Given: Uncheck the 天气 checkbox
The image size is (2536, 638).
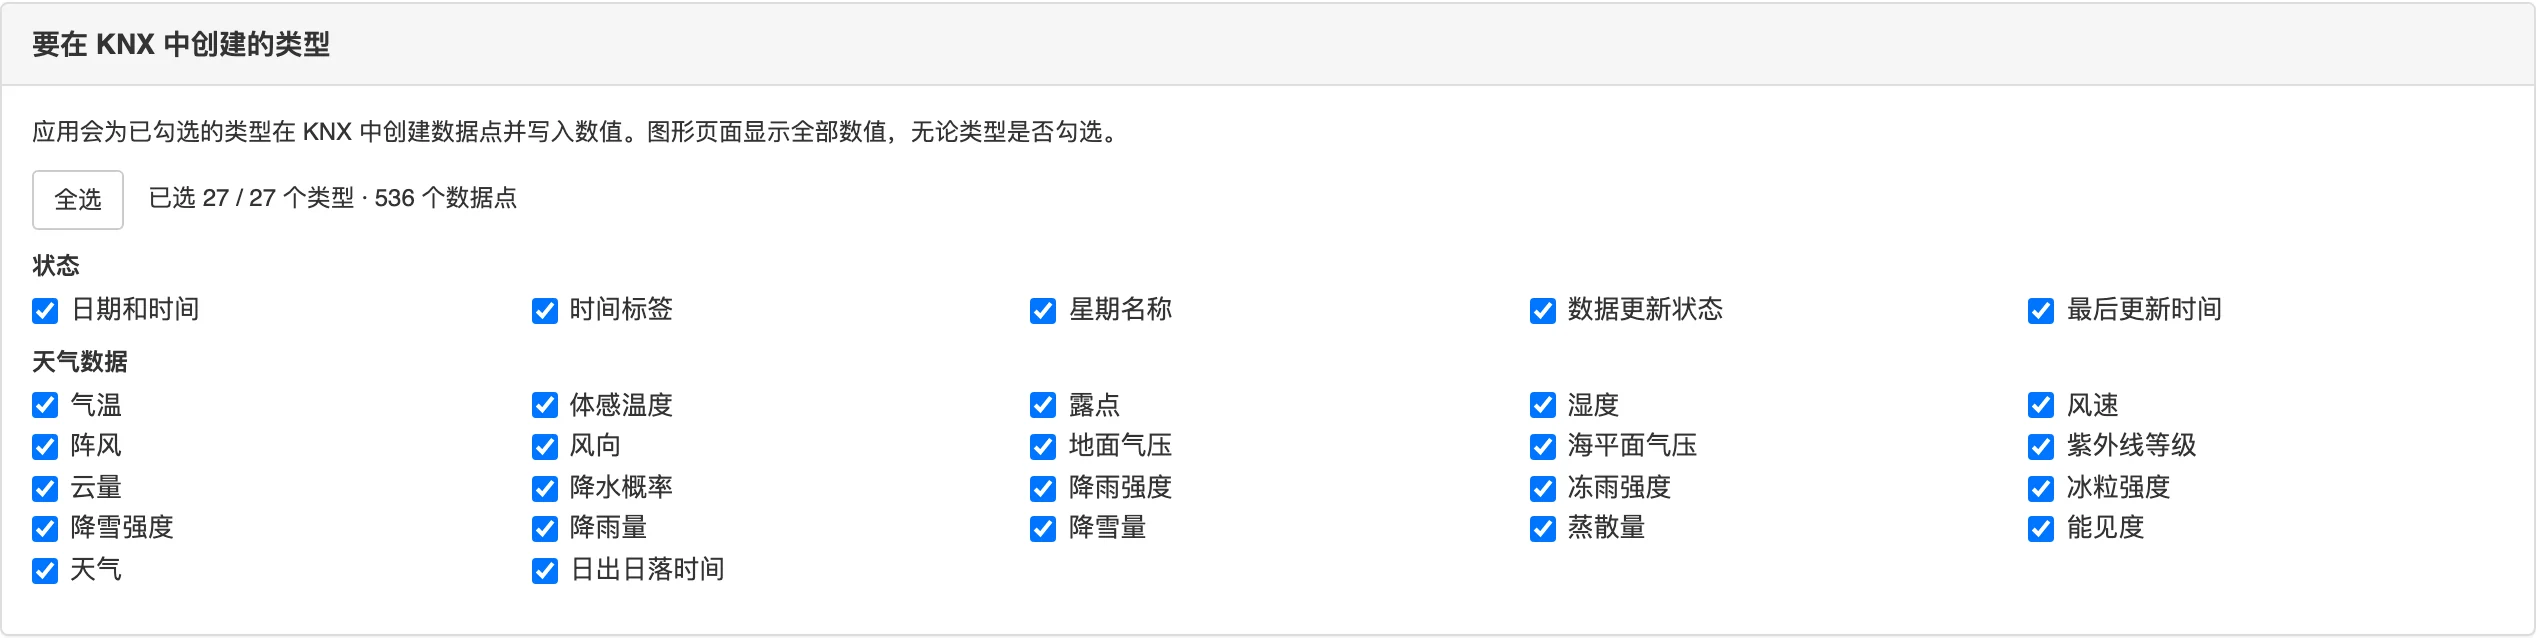Looking at the screenshot, I should point(45,570).
